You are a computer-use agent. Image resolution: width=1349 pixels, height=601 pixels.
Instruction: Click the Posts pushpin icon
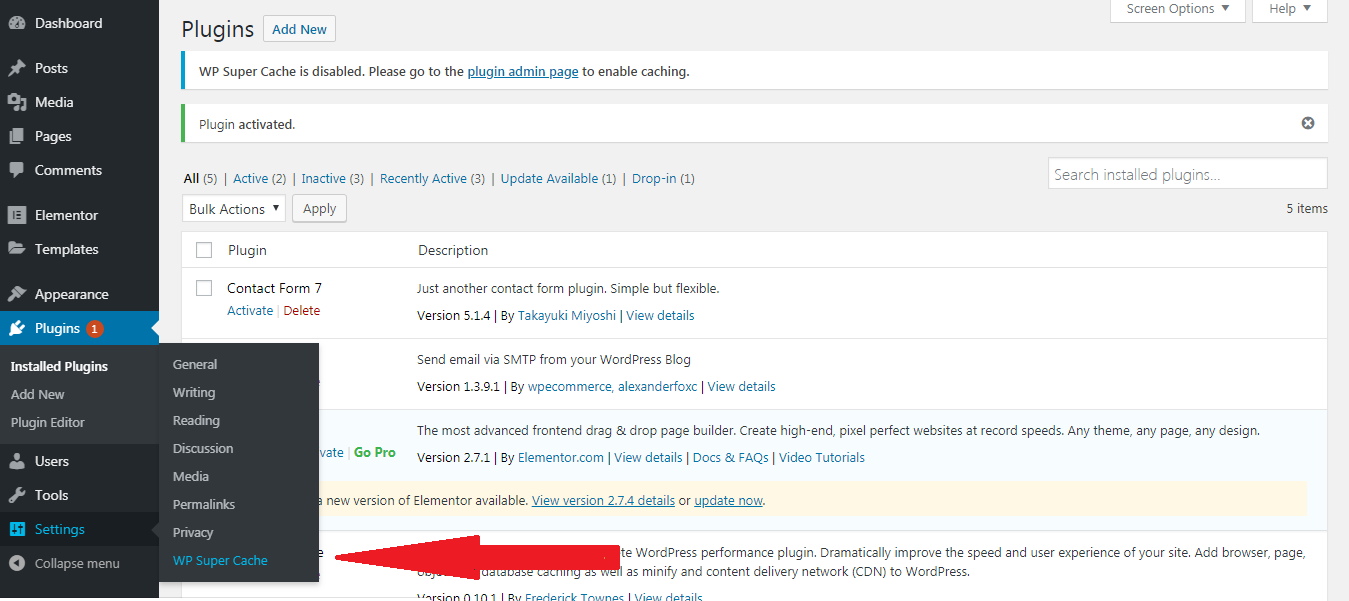[17, 68]
